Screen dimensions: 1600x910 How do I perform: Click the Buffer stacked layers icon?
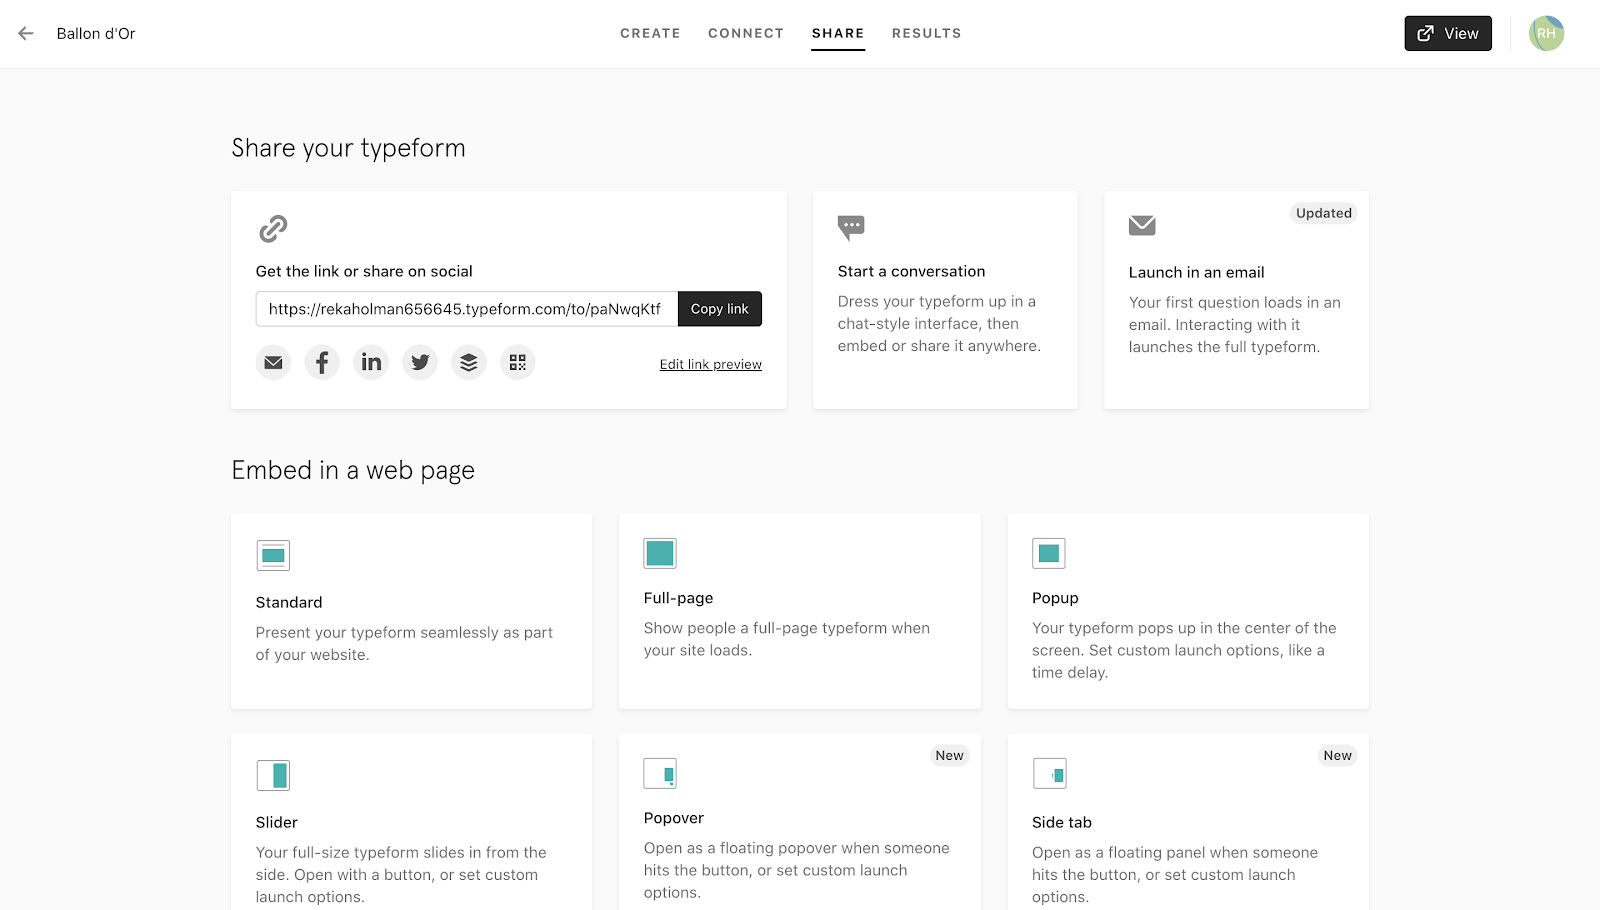(x=469, y=362)
